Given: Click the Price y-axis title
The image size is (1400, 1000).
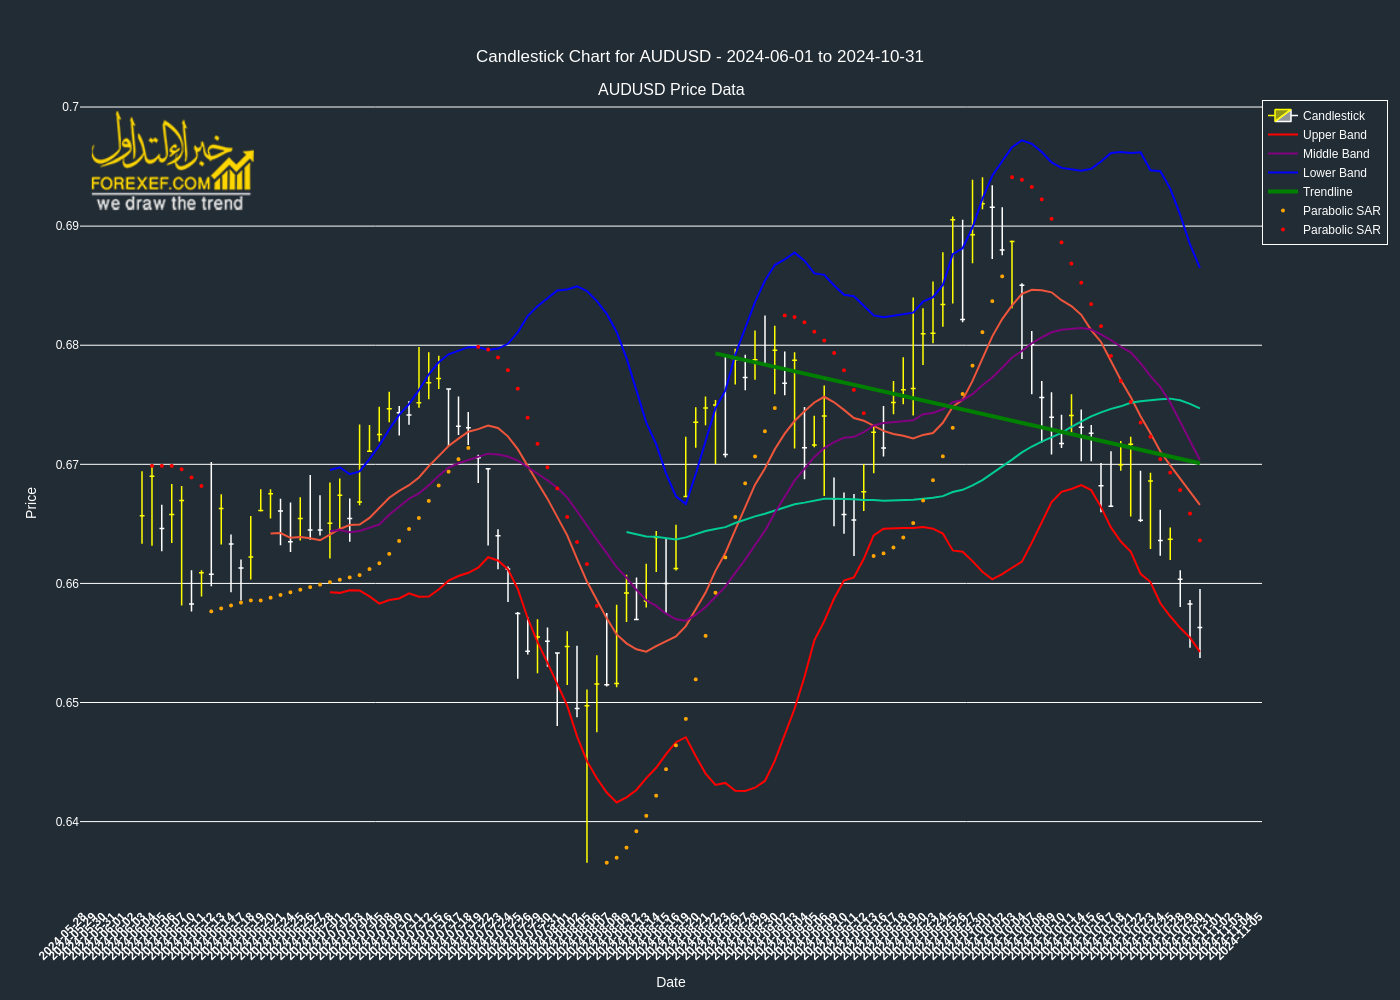Looking at the screenshot, I should click(x=31, y=503).
